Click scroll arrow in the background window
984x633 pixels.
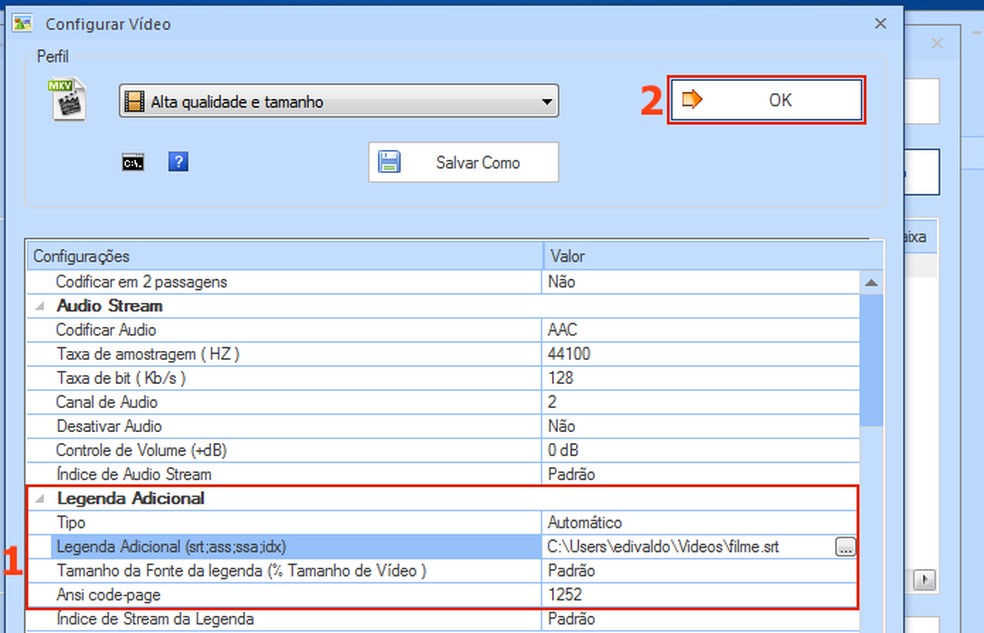[x=924, y=580]
